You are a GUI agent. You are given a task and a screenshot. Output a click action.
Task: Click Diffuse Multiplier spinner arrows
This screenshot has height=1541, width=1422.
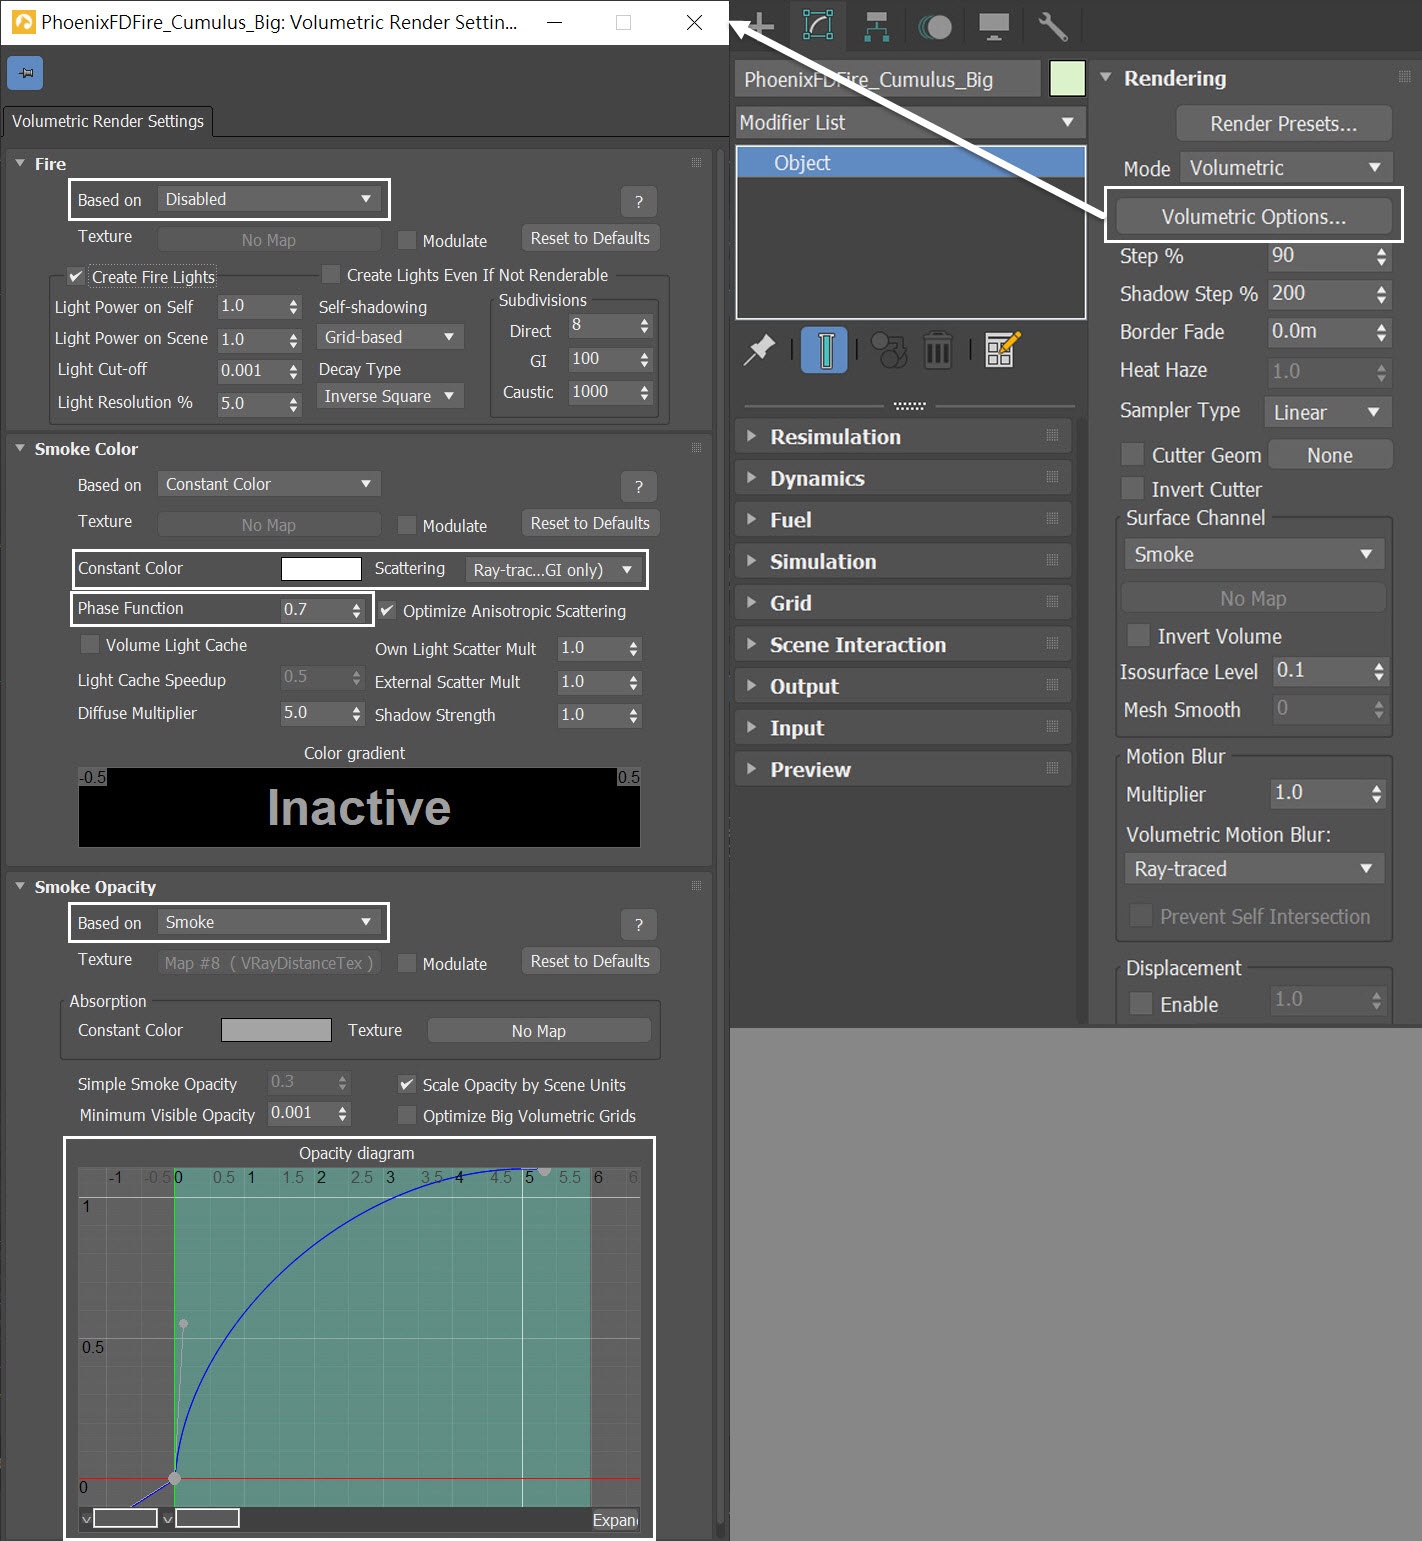point(356,713)
